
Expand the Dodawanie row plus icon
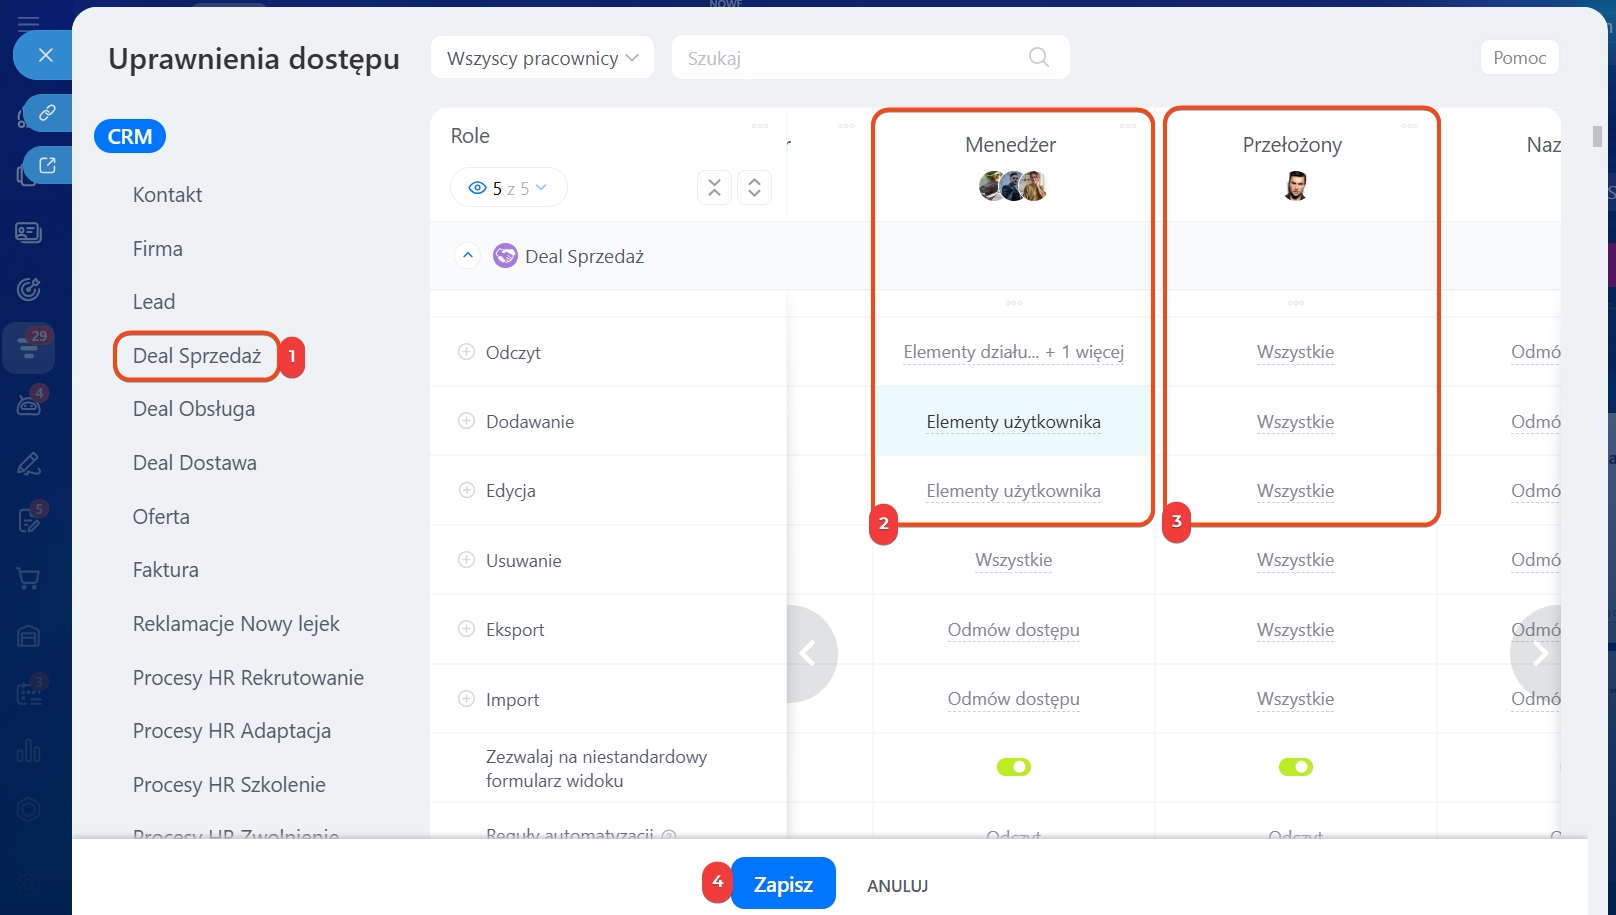tap(466, 421)
